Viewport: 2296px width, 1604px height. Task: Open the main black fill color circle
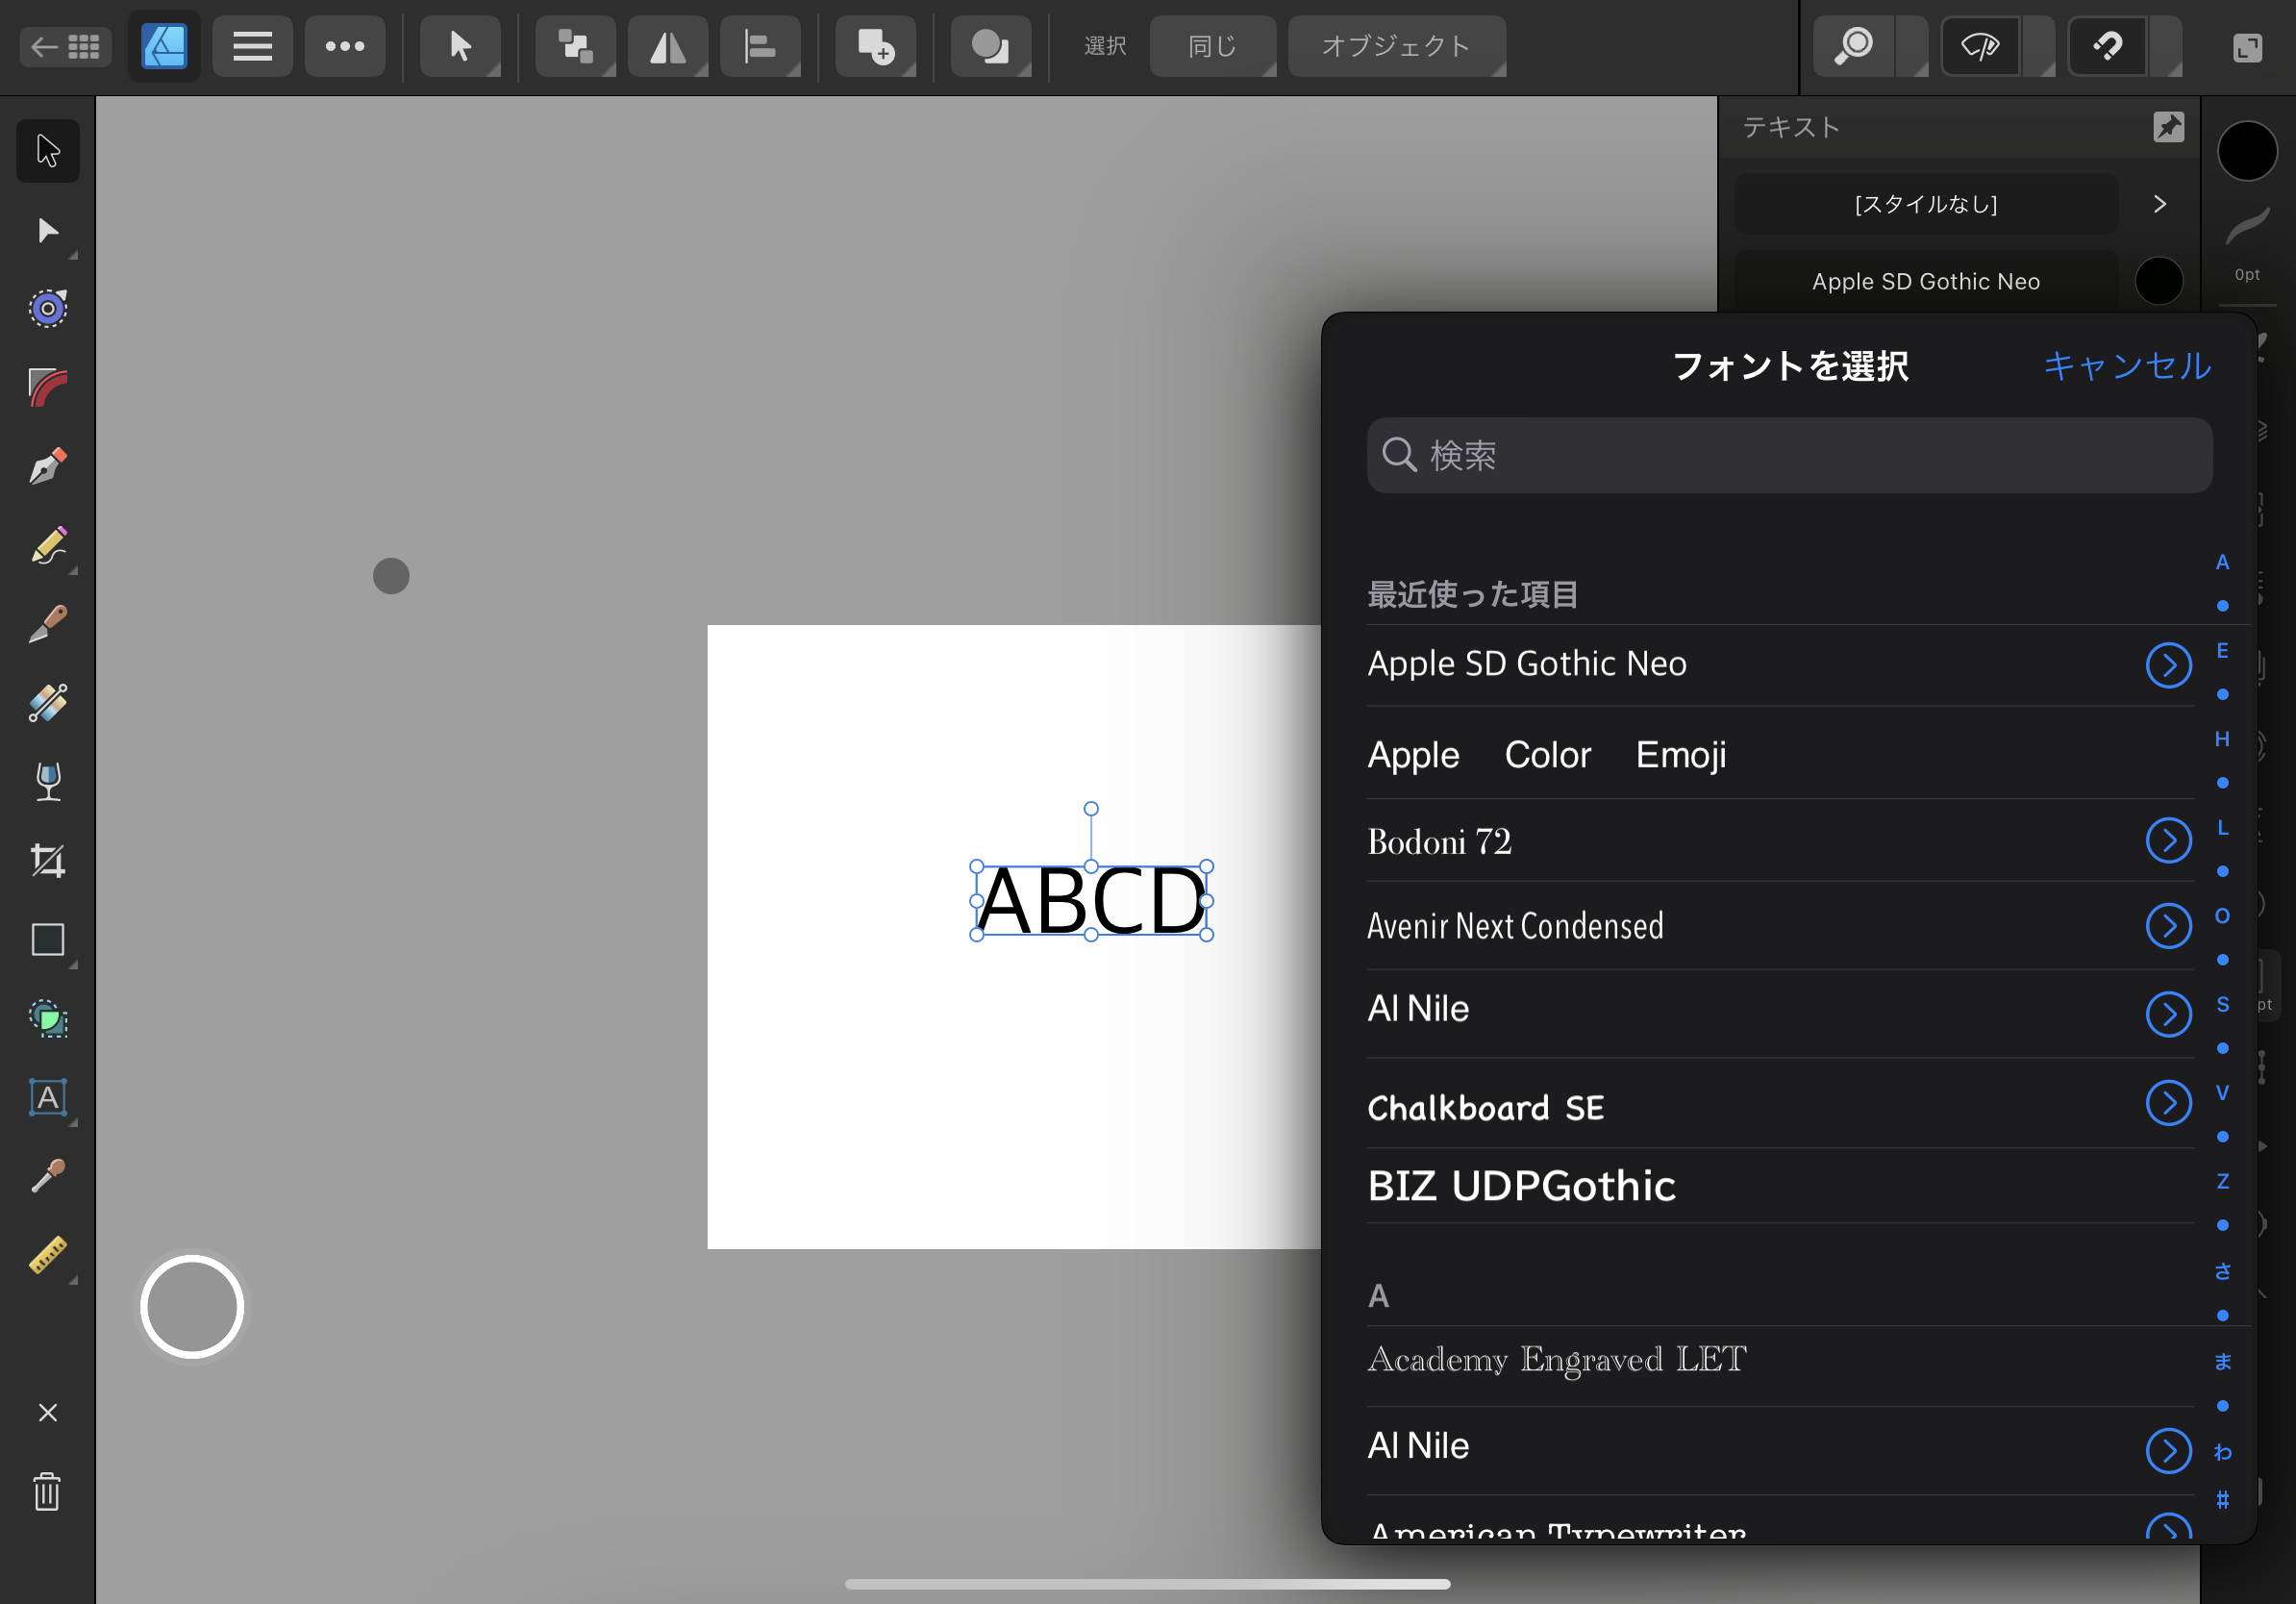click(2247, 151)
